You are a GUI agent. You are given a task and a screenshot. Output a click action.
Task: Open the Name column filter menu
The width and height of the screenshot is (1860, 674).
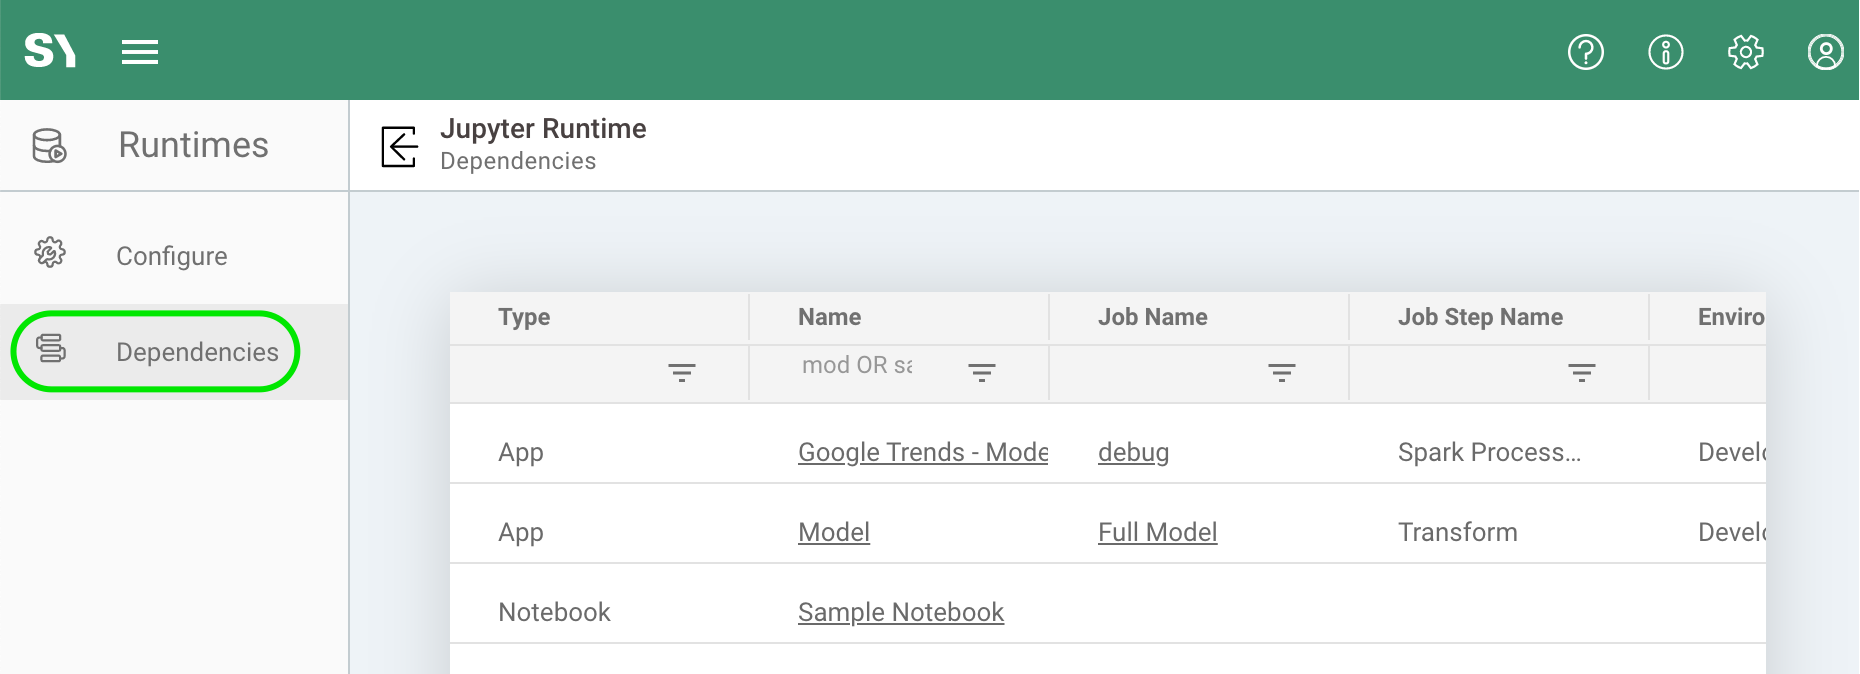pyautogui.click(x=982, y=373)
